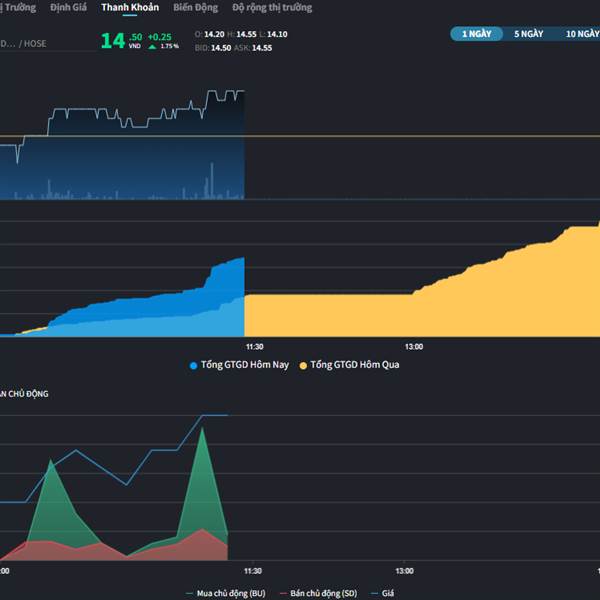Click the low price 14.10
This screenshot has height=600, width=600.
click(x=277, y=34)
